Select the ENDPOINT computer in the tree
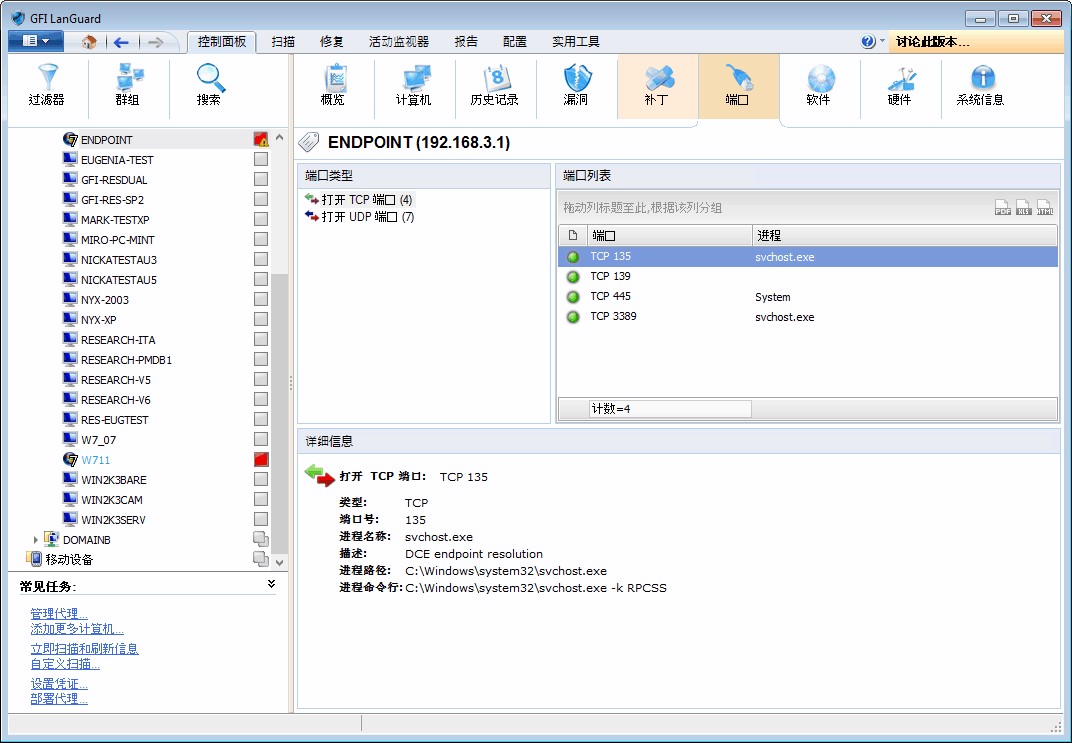This screenshot has height=743, width=1072. coord(107,139)
